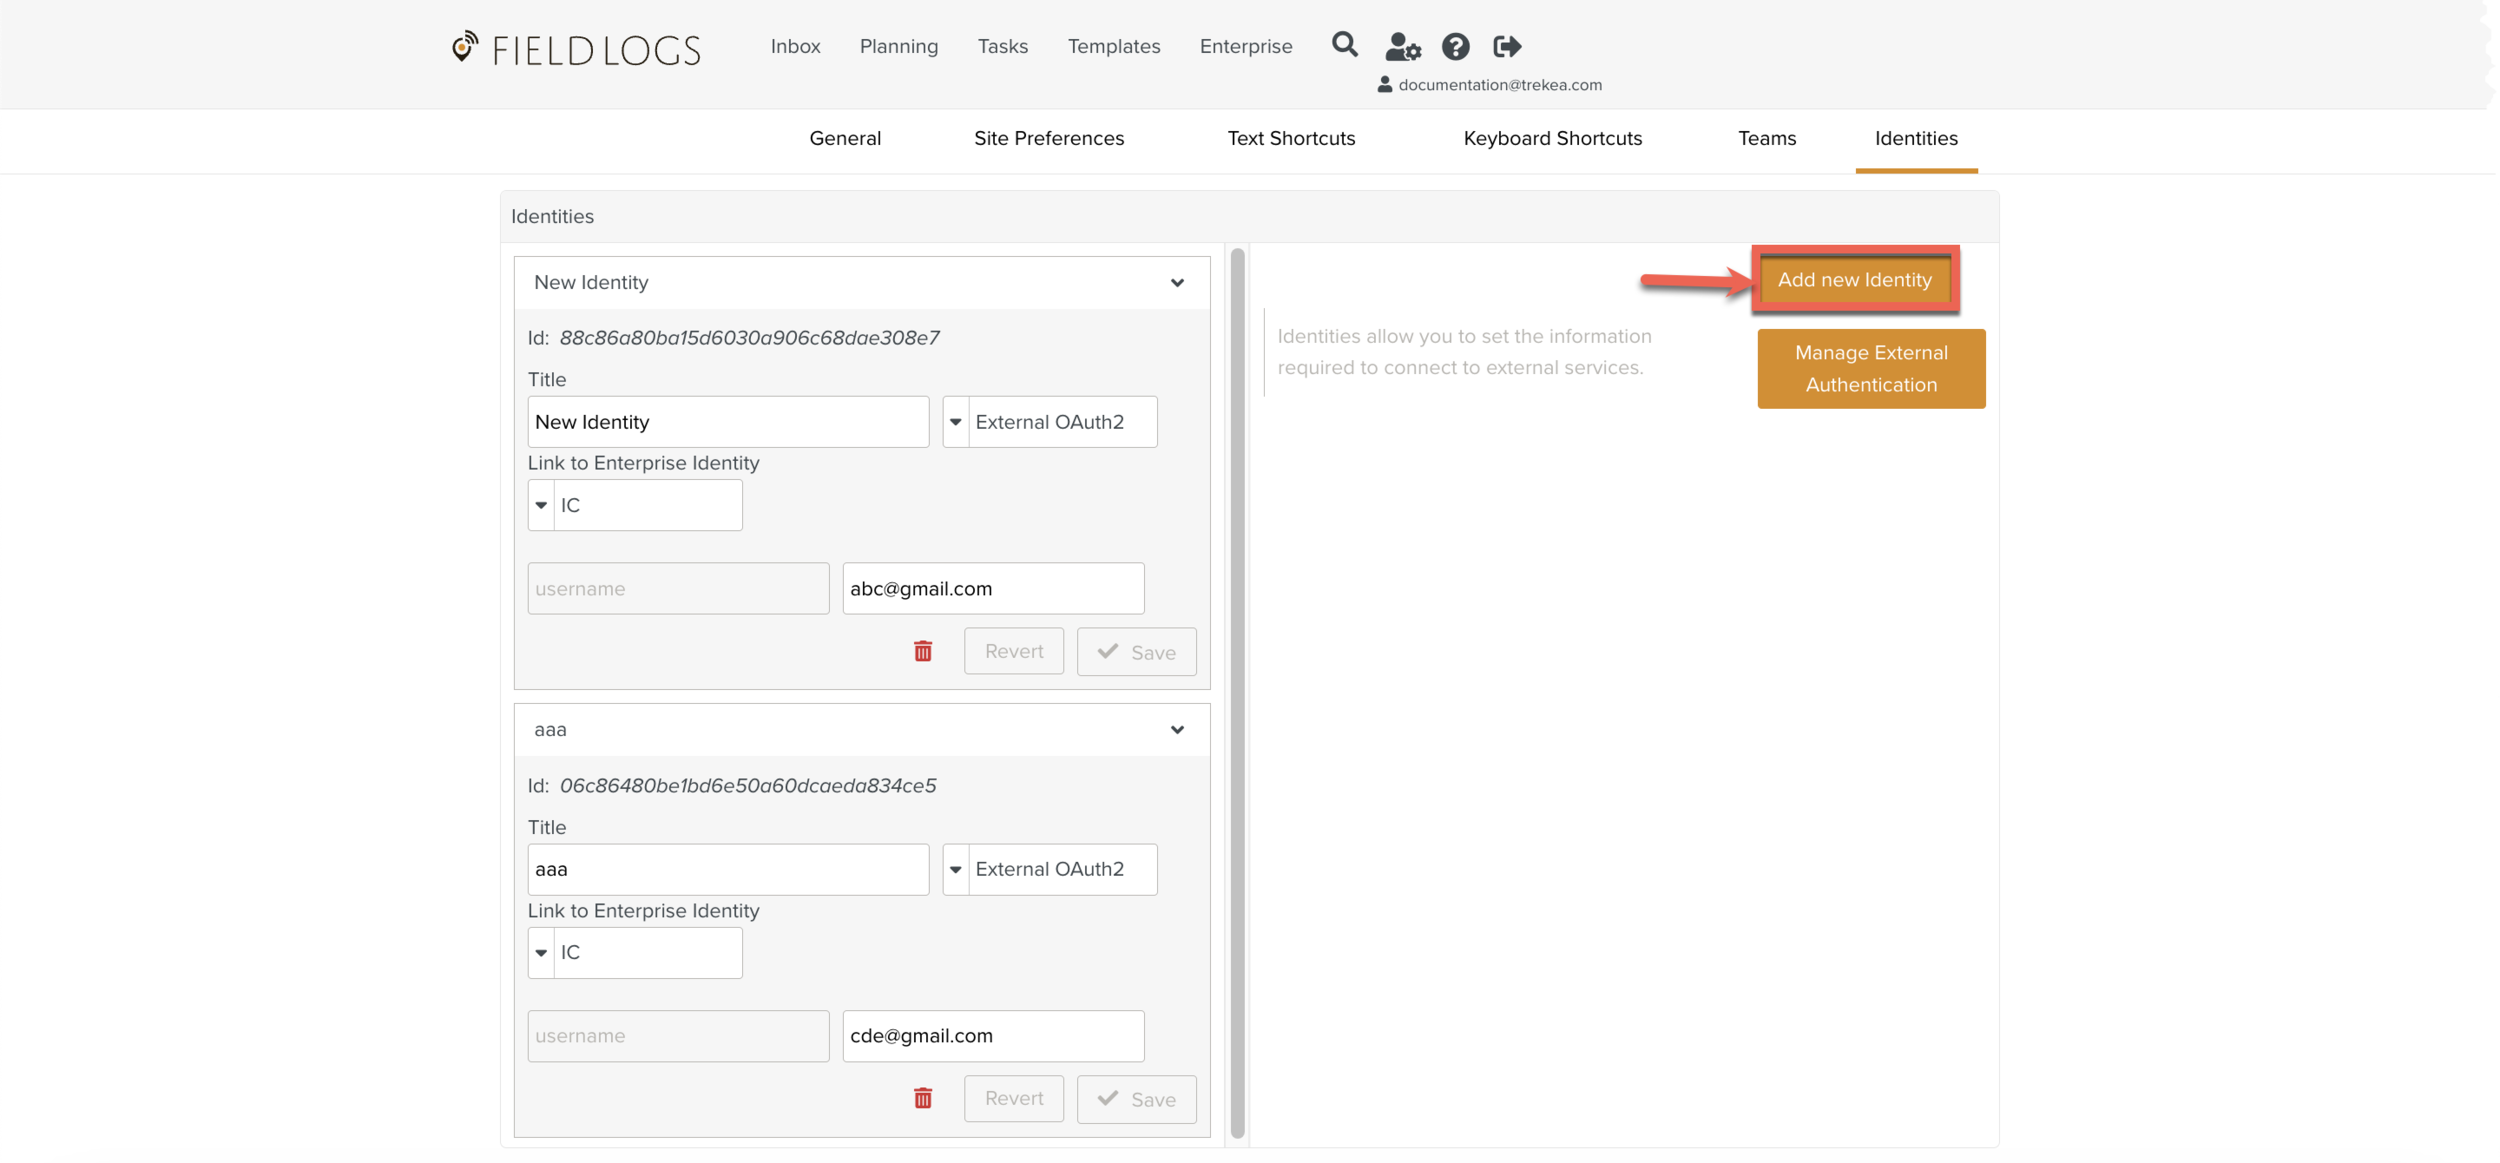Collapse the aaa identity panel chevron
The height and width of the screenshot is (1163, 2500).
1177,730
